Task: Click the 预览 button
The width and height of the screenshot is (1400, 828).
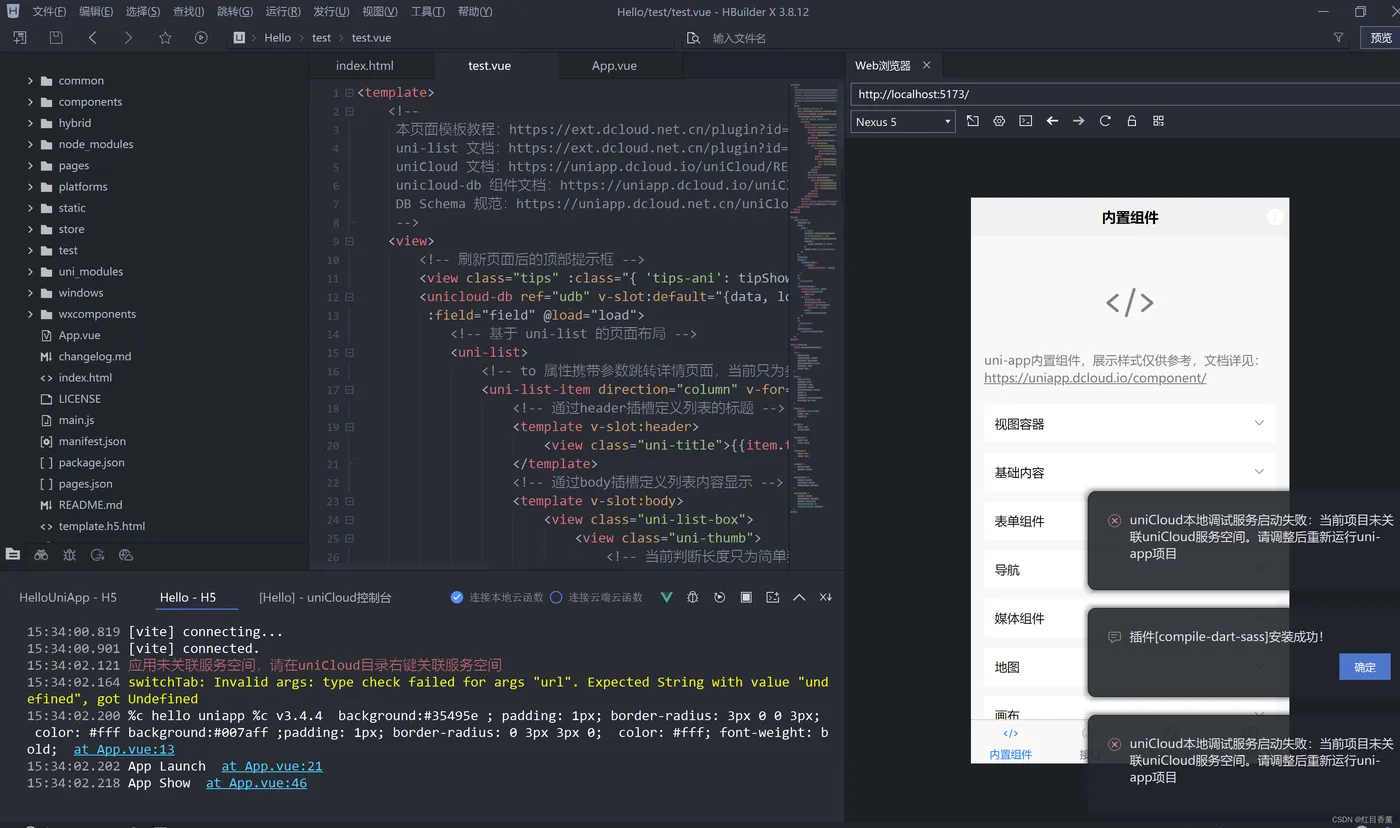Action: coord(1381,38)
